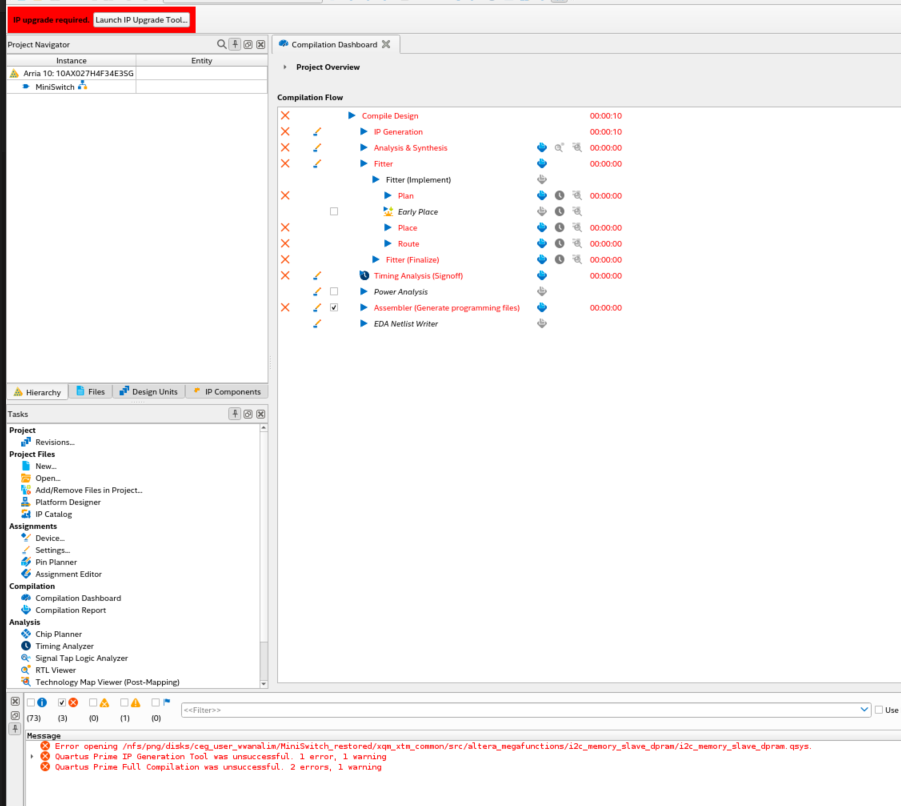Expand IP Generation Tool unsuccessful message
This screenshot has height=806, width=901.
point(32,757)
